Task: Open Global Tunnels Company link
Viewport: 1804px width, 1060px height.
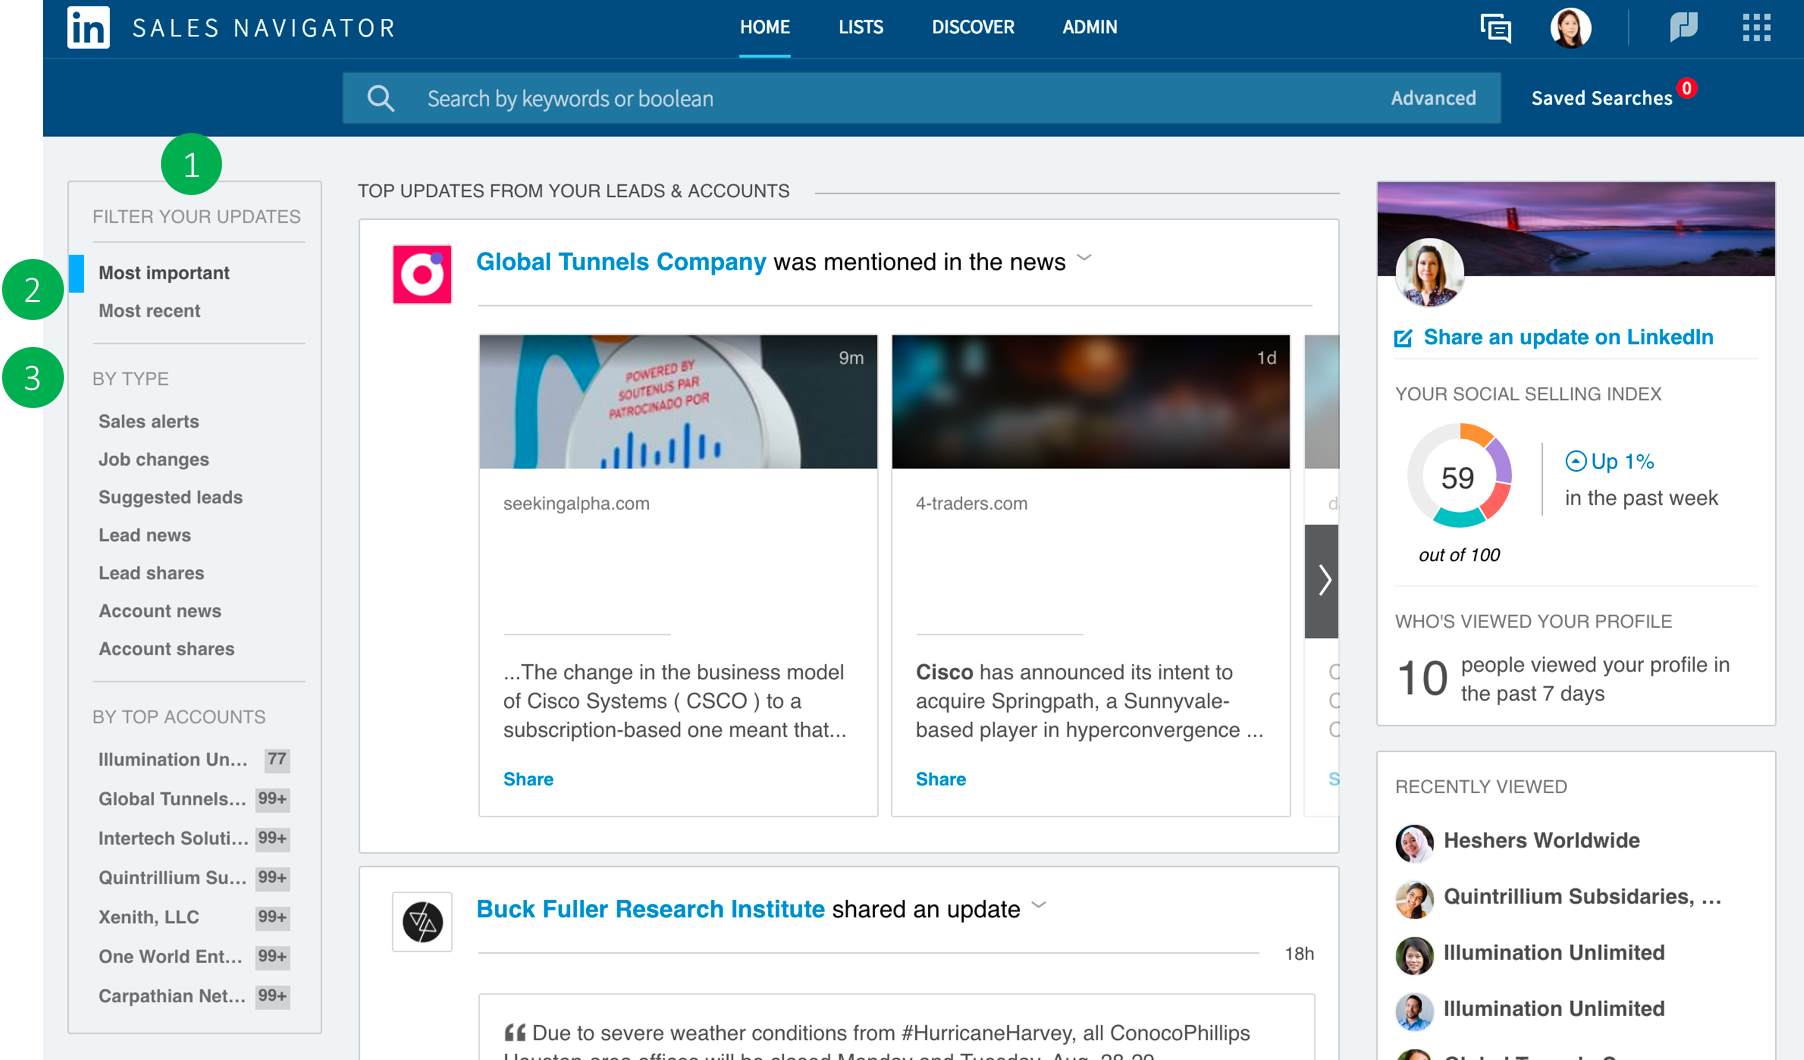Action: pyautogui.click(x=621, y=262)
